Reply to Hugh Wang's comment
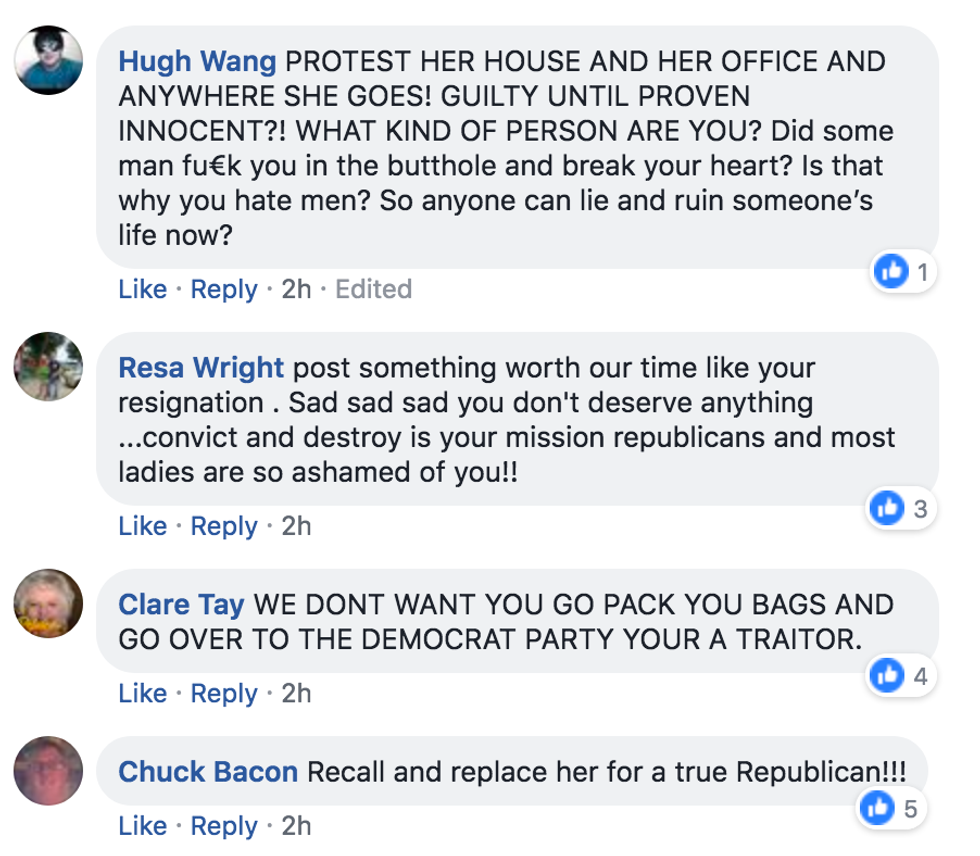The image size is (980, 856). coord(224,289)
